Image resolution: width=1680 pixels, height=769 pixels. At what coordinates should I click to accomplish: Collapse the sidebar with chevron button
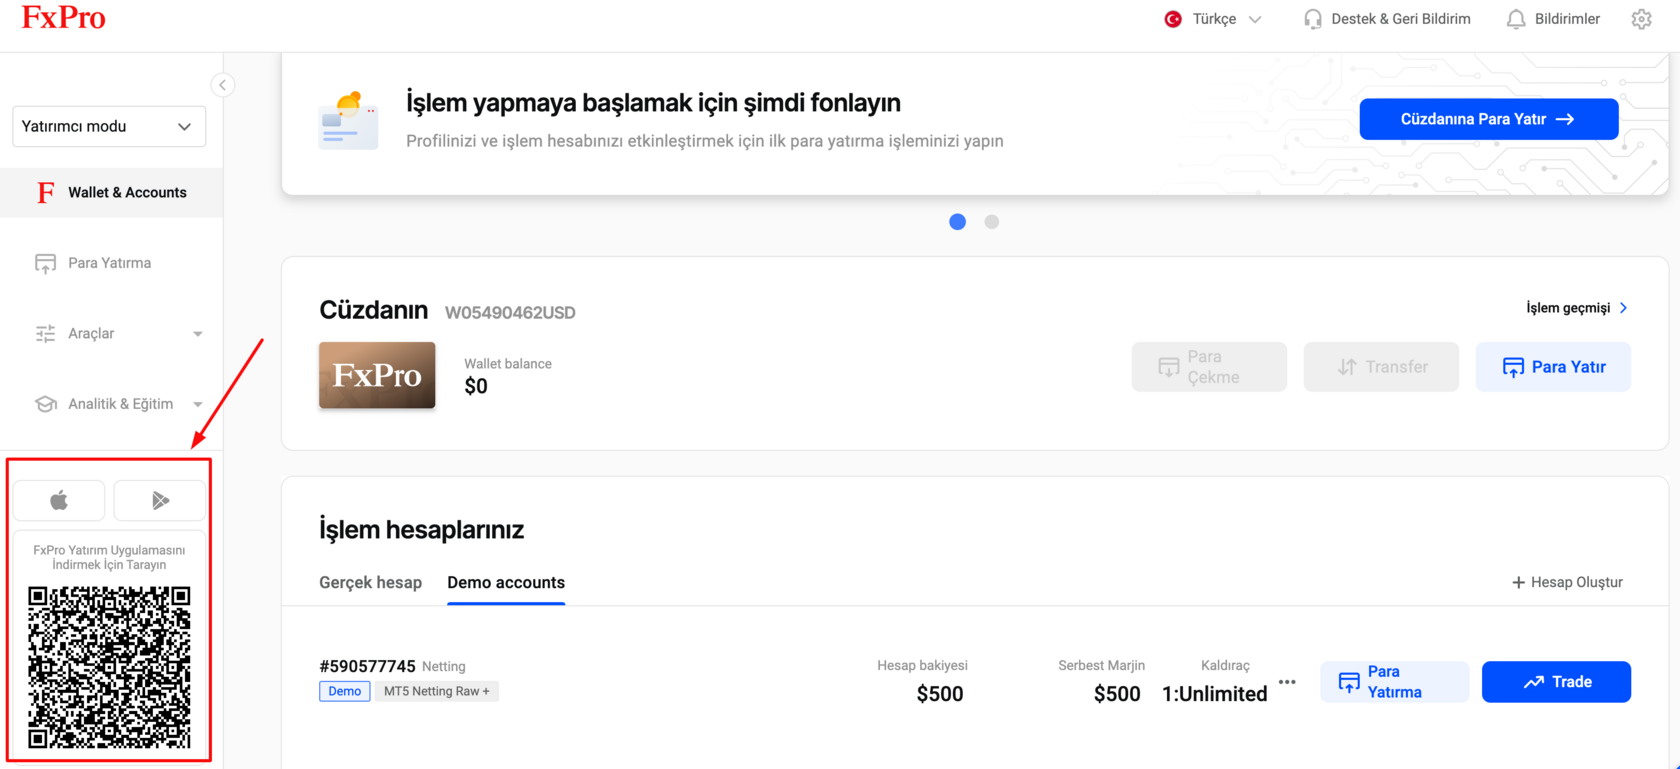(x=223, y=85)
